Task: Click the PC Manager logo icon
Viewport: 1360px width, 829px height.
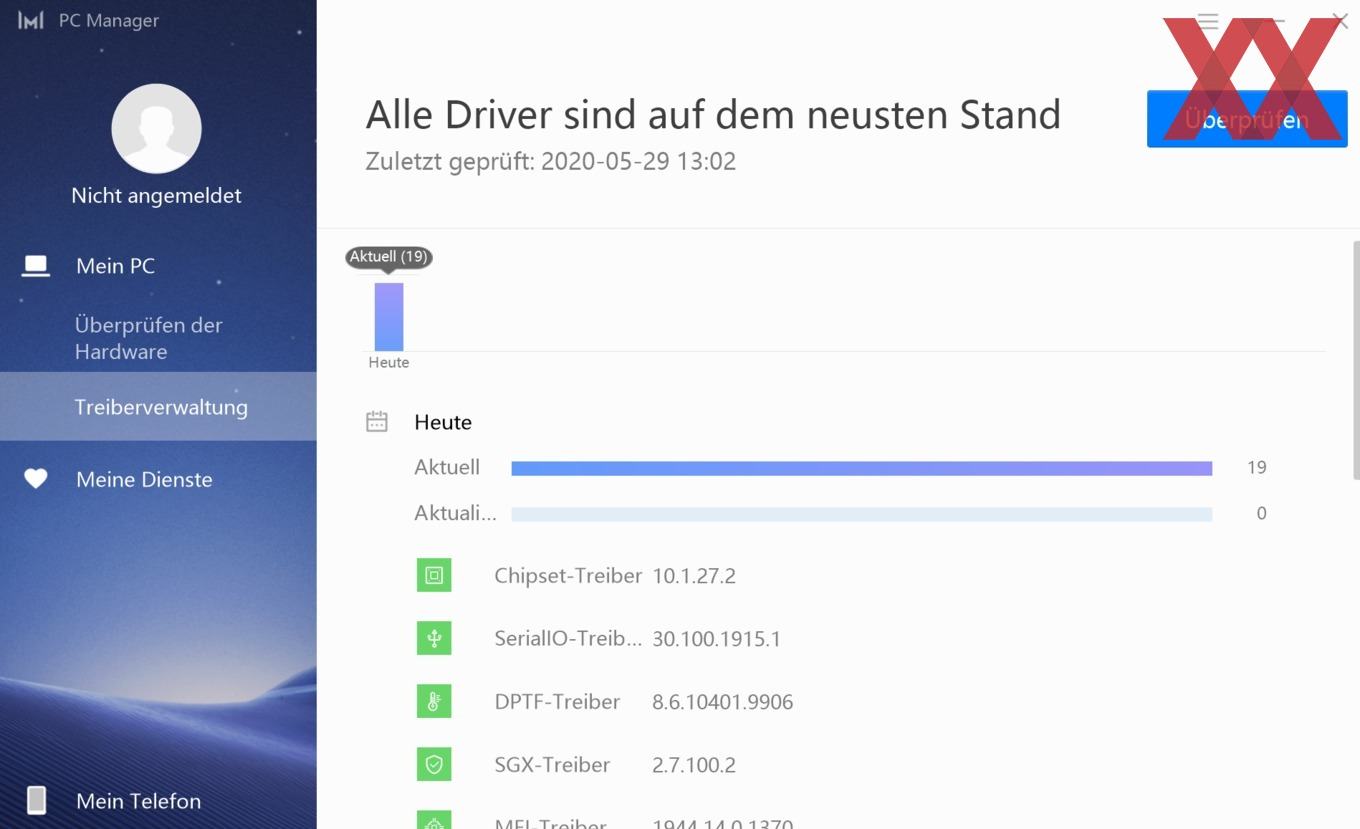Action: [31, 20]
